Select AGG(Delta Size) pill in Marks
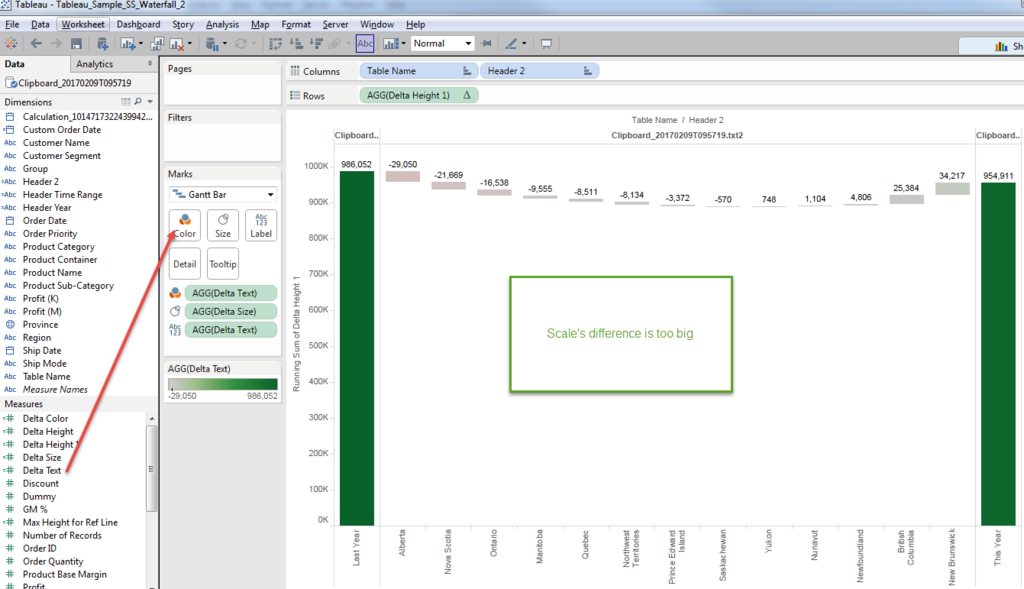 (231, 311)
